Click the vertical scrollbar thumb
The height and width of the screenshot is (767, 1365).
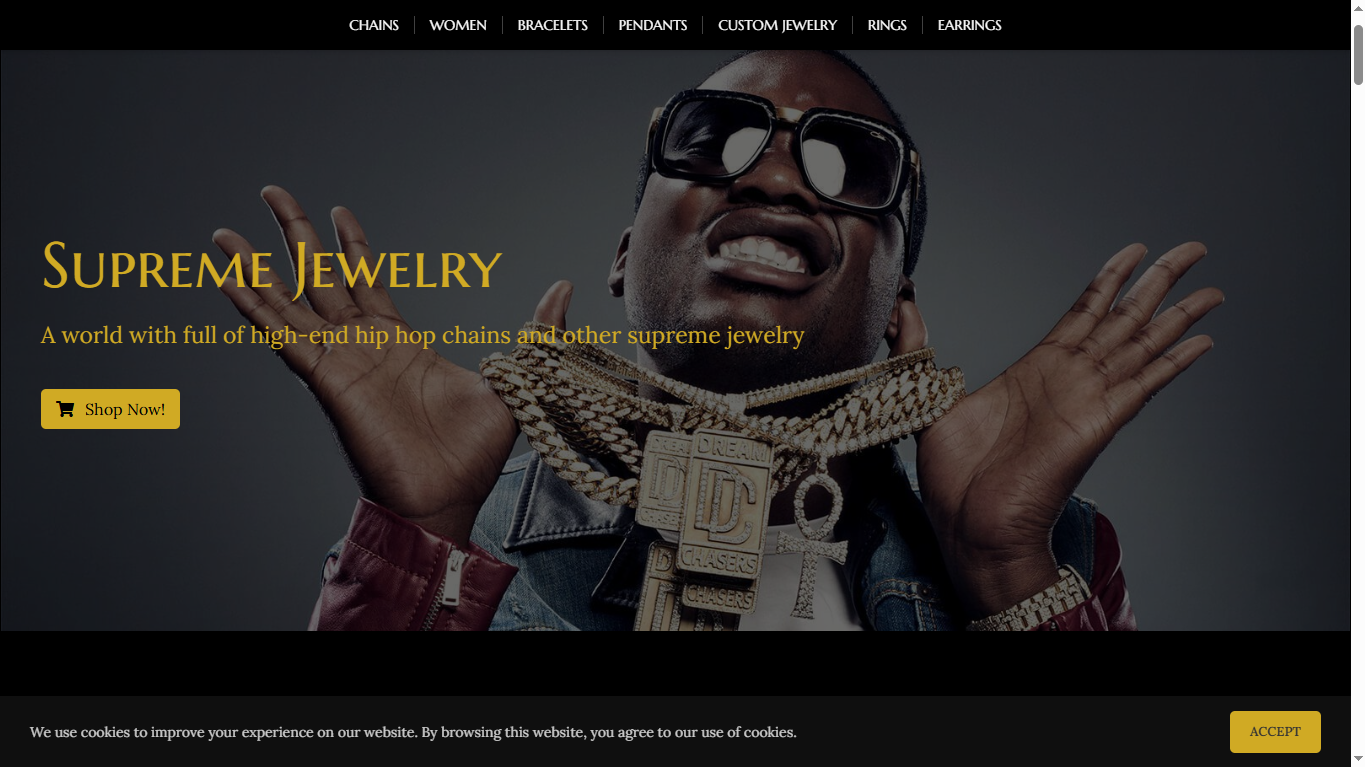1357,55
